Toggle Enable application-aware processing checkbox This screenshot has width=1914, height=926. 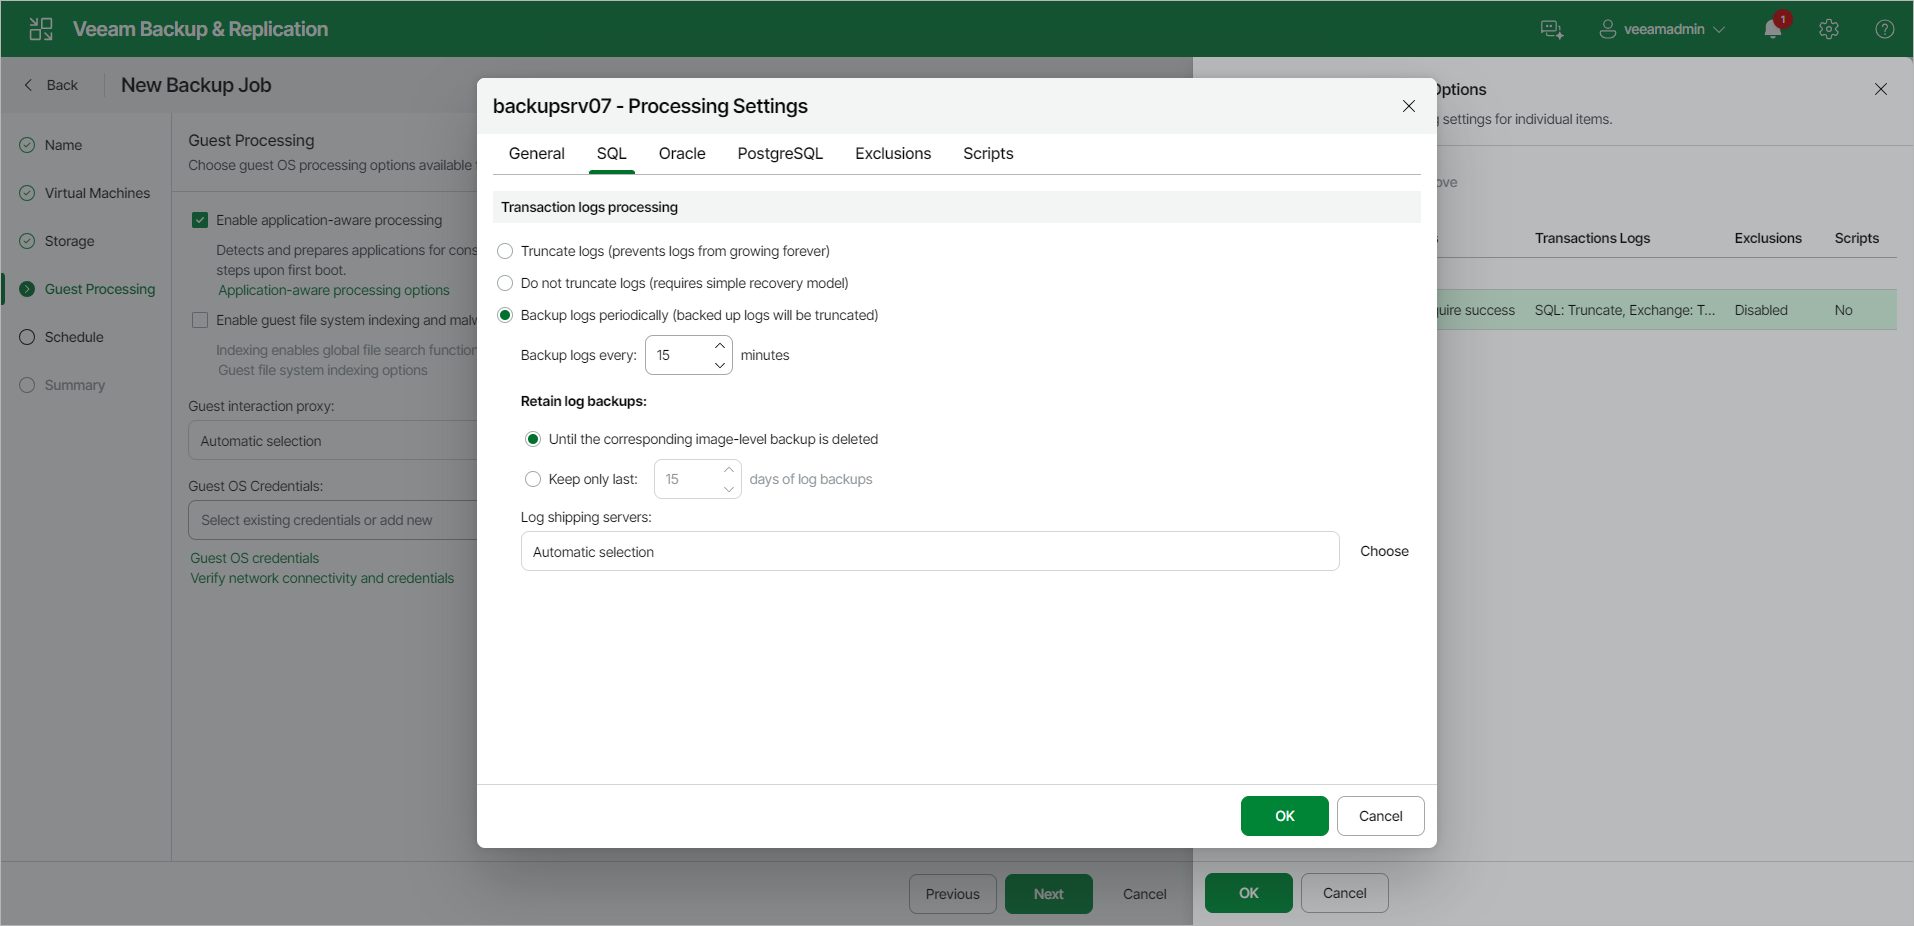pos(200,220)
